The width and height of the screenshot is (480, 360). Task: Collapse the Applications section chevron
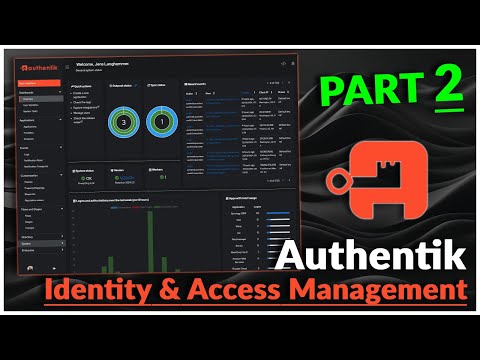pyautogui.click(x=60, y=120)
